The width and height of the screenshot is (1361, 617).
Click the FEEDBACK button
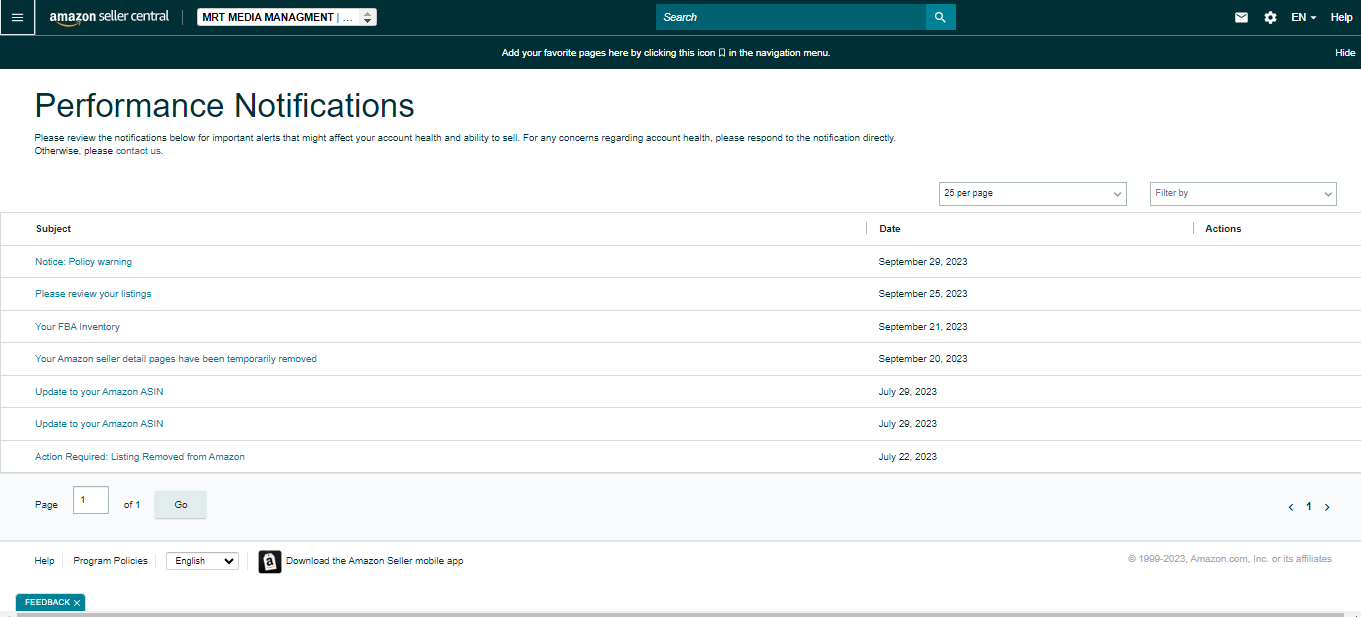pos(47,603)
